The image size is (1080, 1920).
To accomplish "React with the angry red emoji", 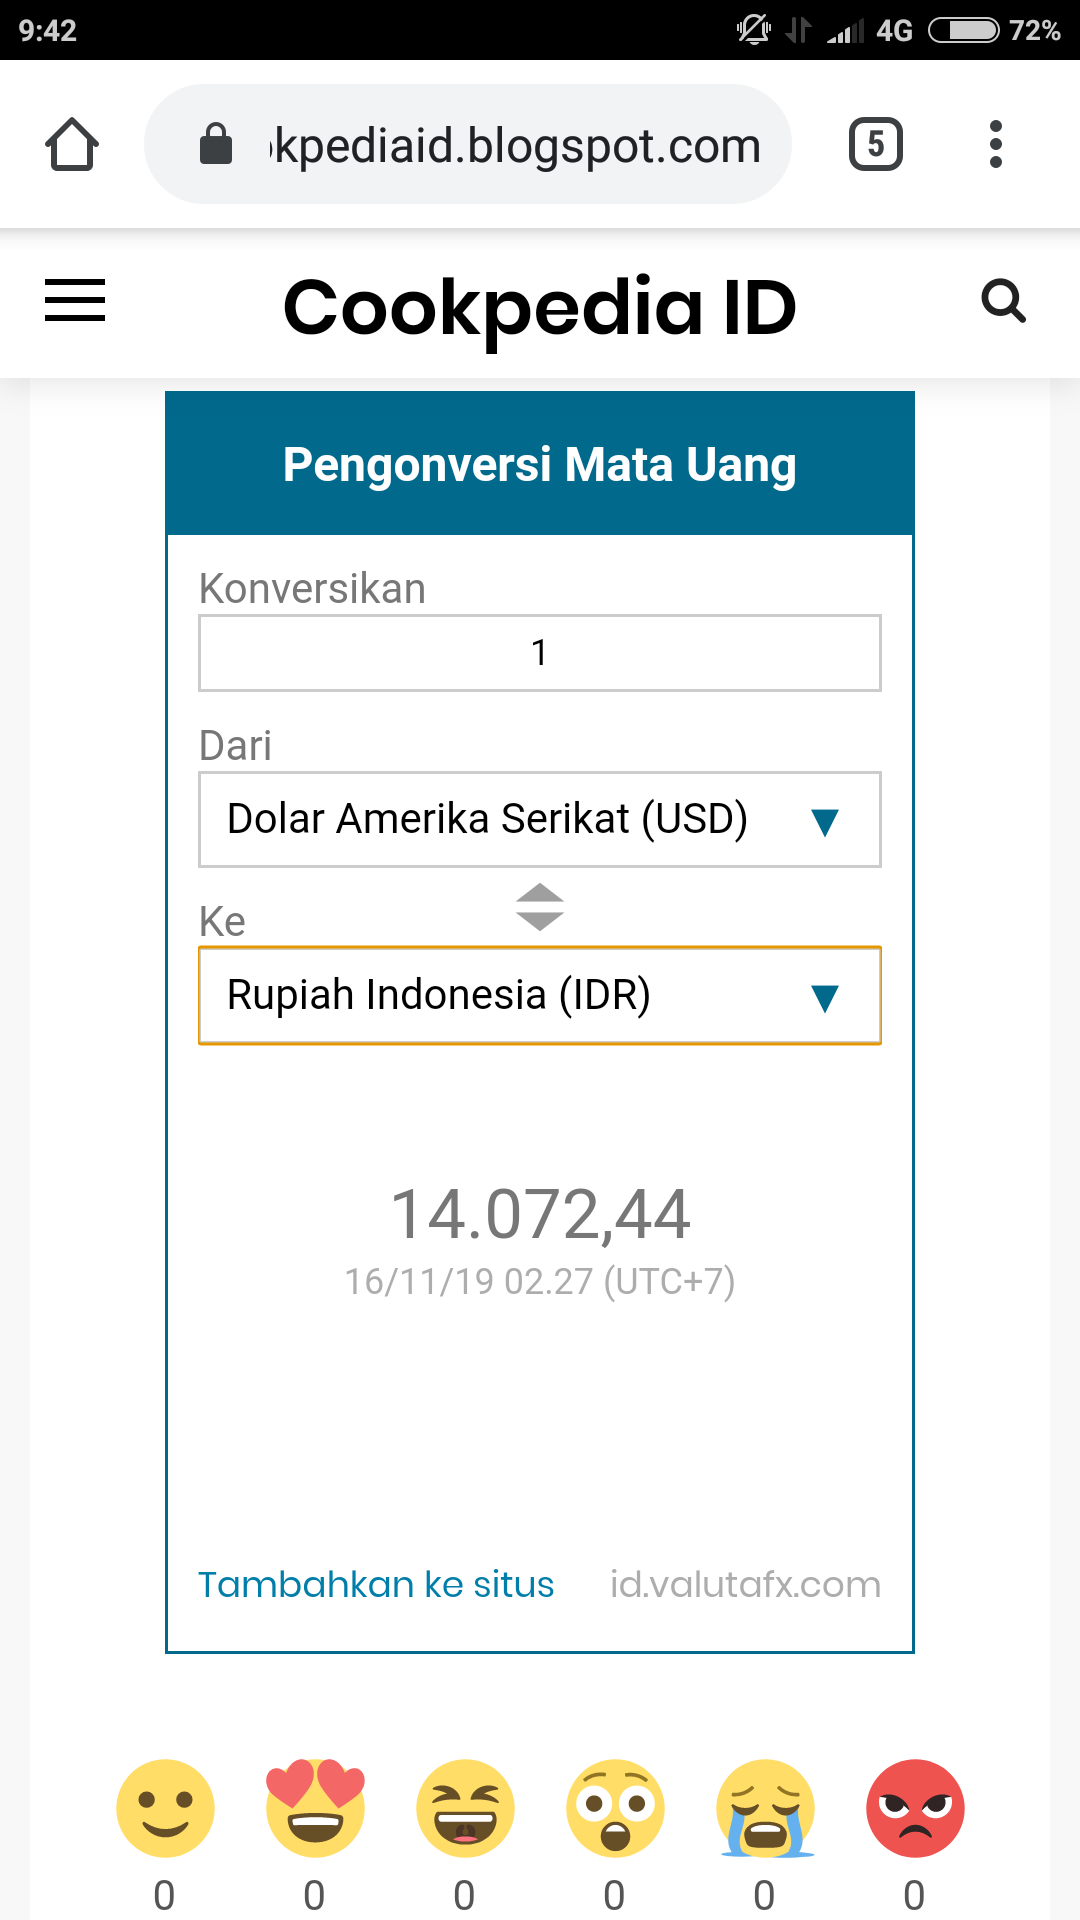I will point(915,1808).
